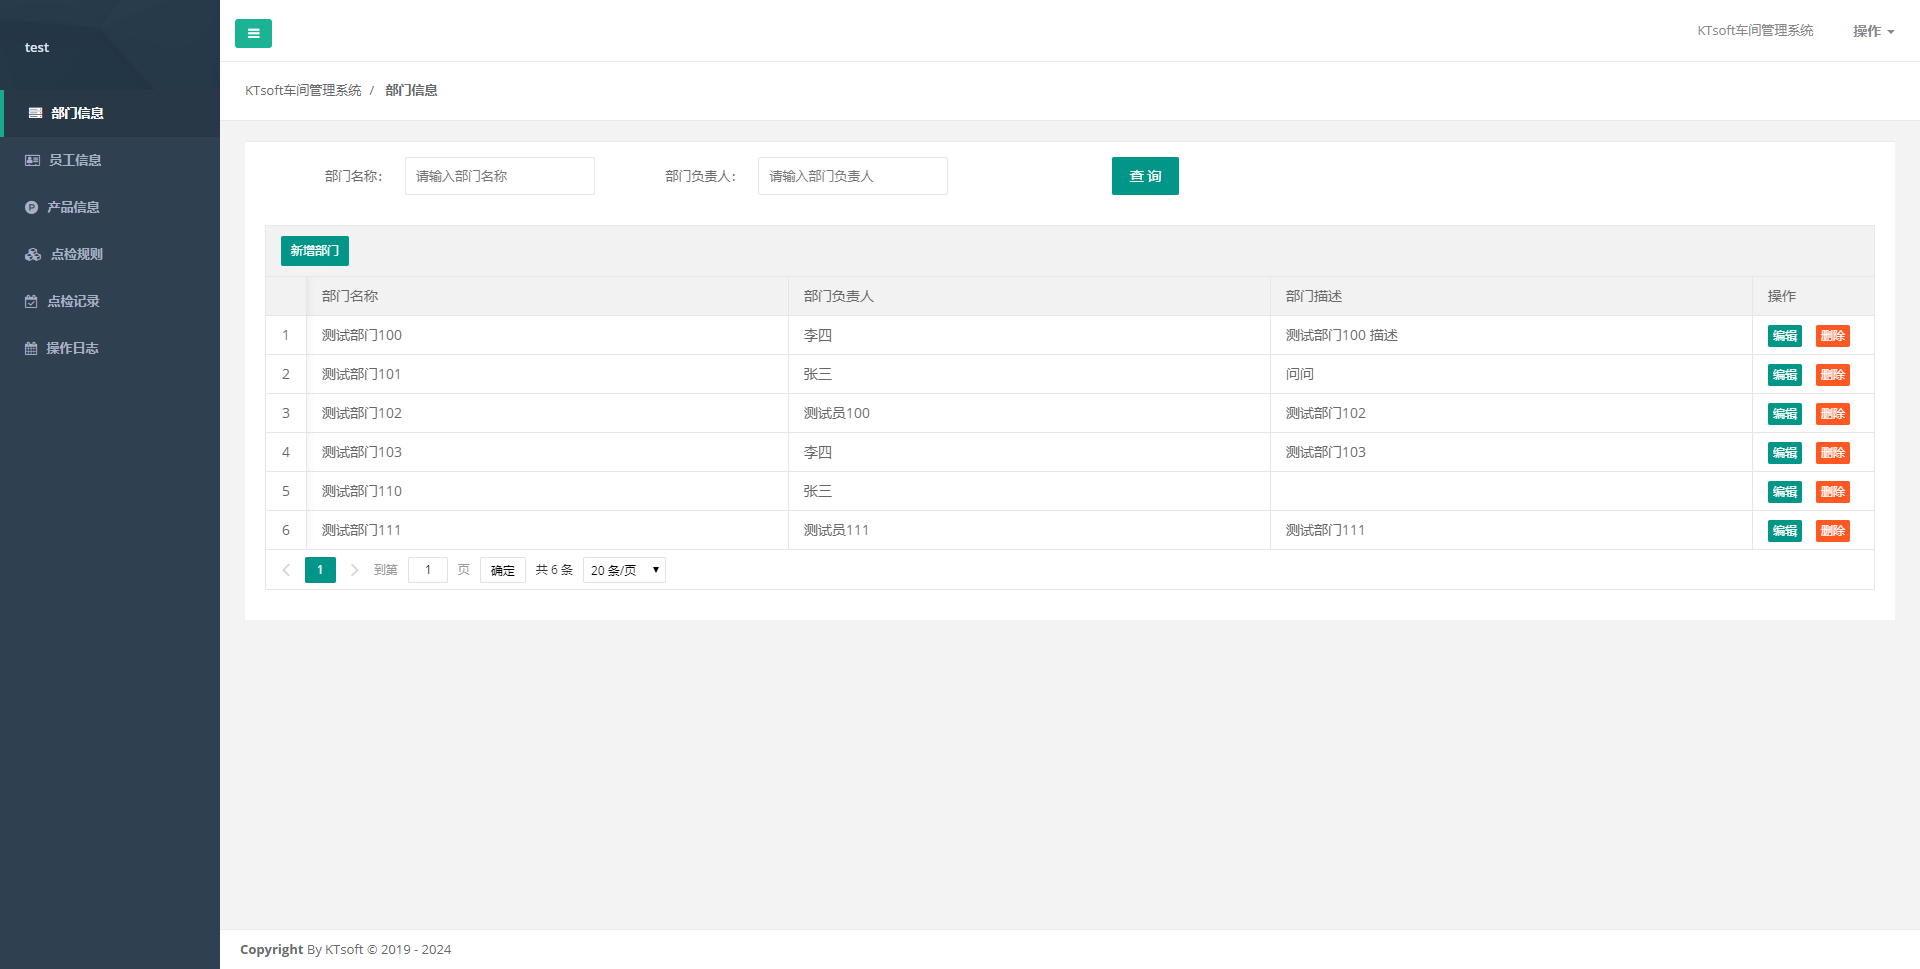
Task: Click the next page arrow
Action: (x=354, y=570)
